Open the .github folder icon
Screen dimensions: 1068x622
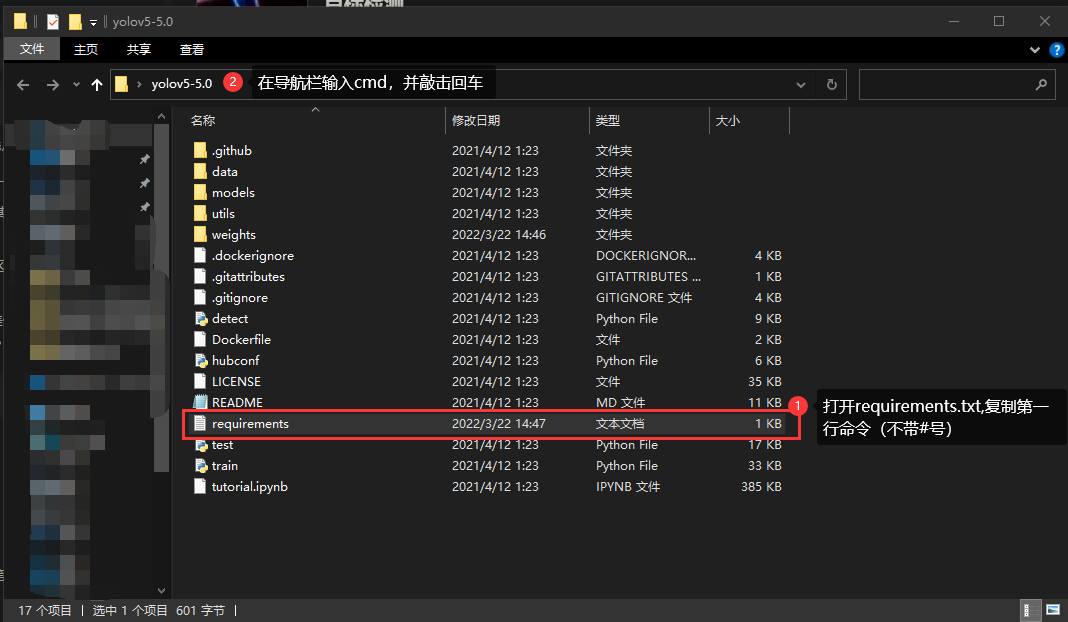tap(200, 151)
